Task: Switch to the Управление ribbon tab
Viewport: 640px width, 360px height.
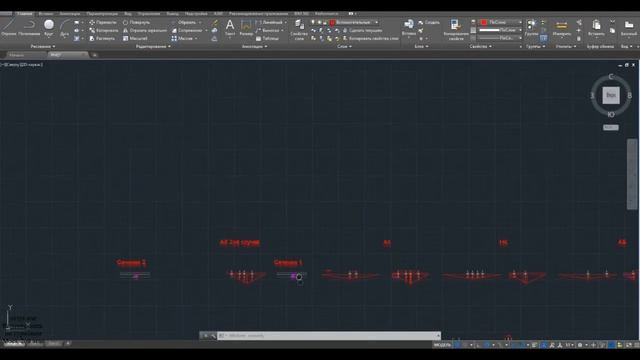Action: coord(149,13)
